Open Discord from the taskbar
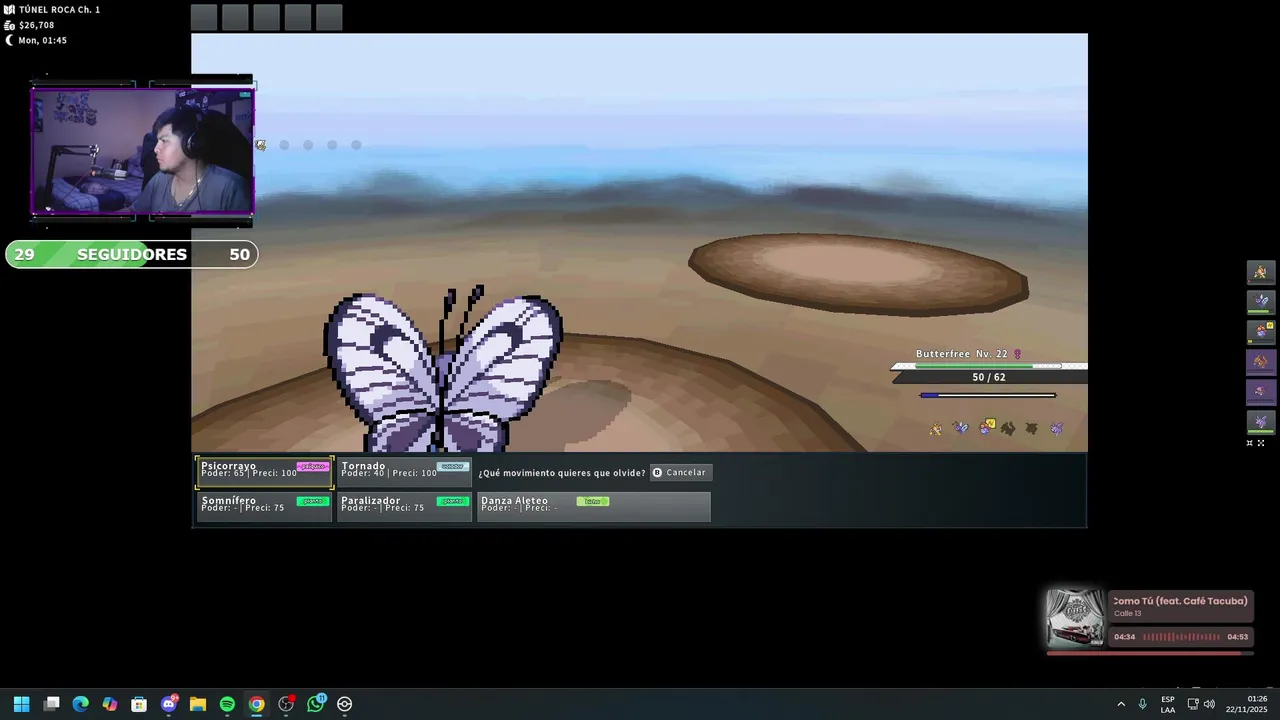Viewport: 1280px width, 720px height. [169, 704]
